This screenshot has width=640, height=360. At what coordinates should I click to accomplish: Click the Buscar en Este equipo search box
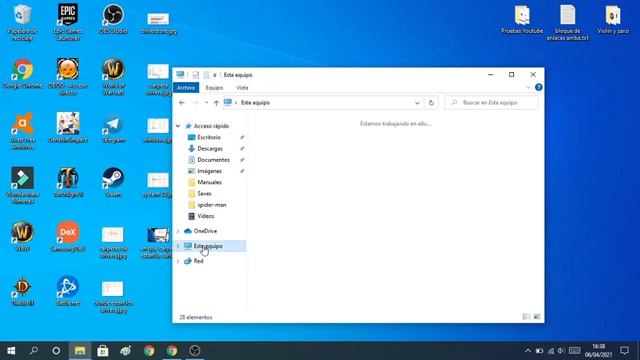(x=491, y=103)
